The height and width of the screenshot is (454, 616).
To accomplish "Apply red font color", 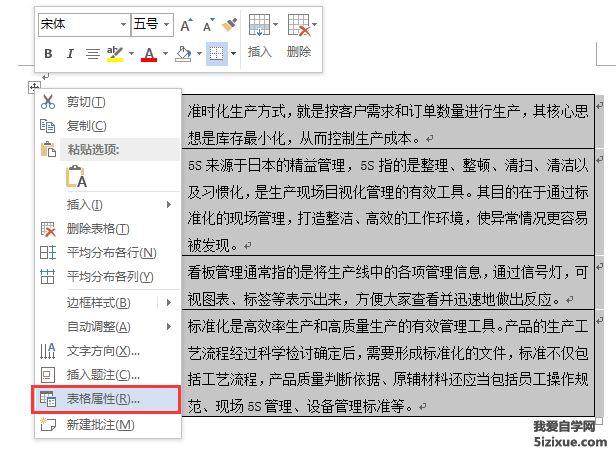I will point(149,53).
